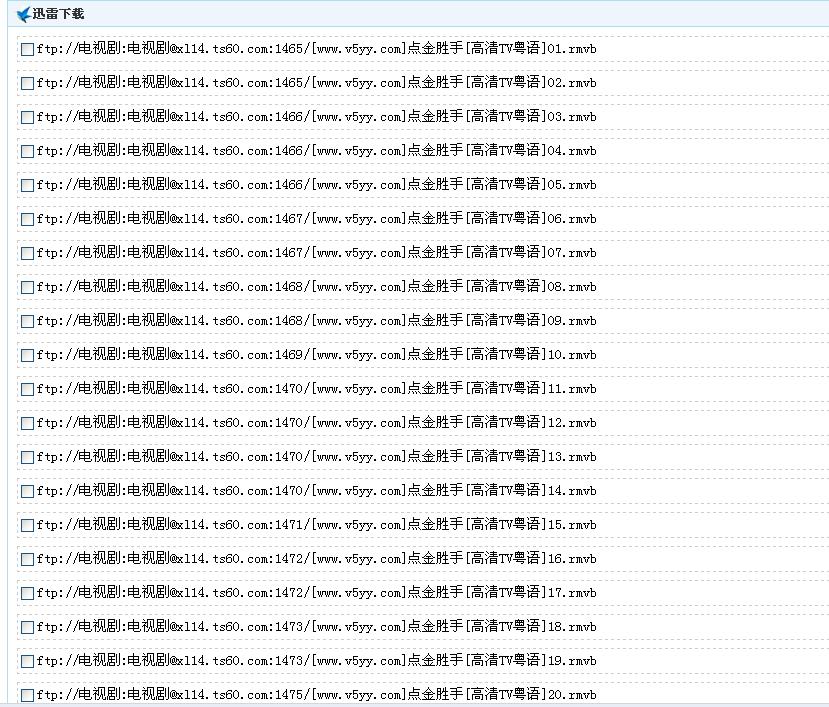The height and width of the screenshot is (707, 829).
Task: Select the ftp address text ending 14.rmvb
Action: [x=317, y=490]
